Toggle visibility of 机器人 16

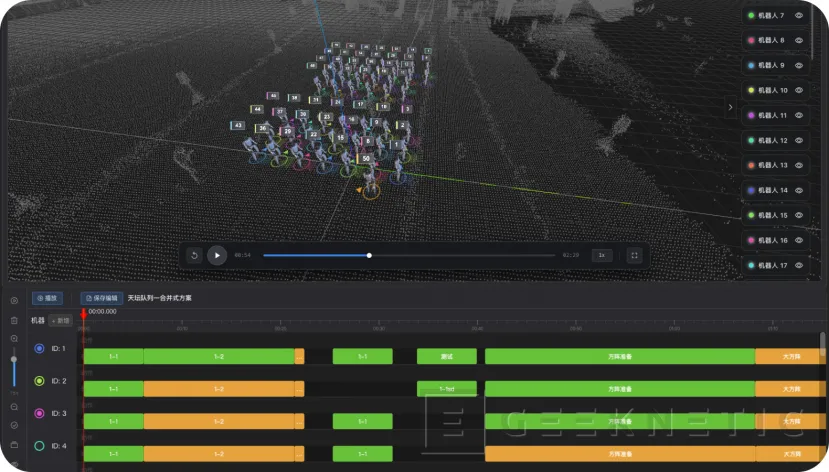[x=799, y=240]
